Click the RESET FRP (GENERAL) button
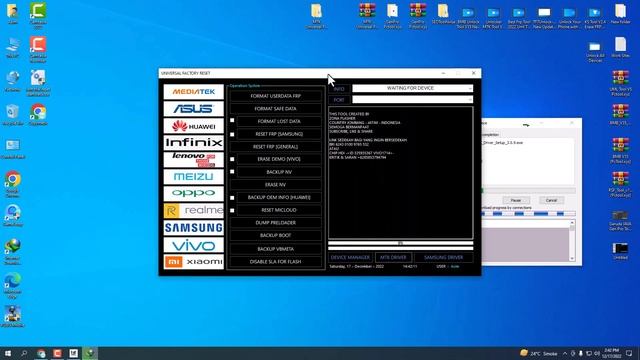 (x=276, y=147)
